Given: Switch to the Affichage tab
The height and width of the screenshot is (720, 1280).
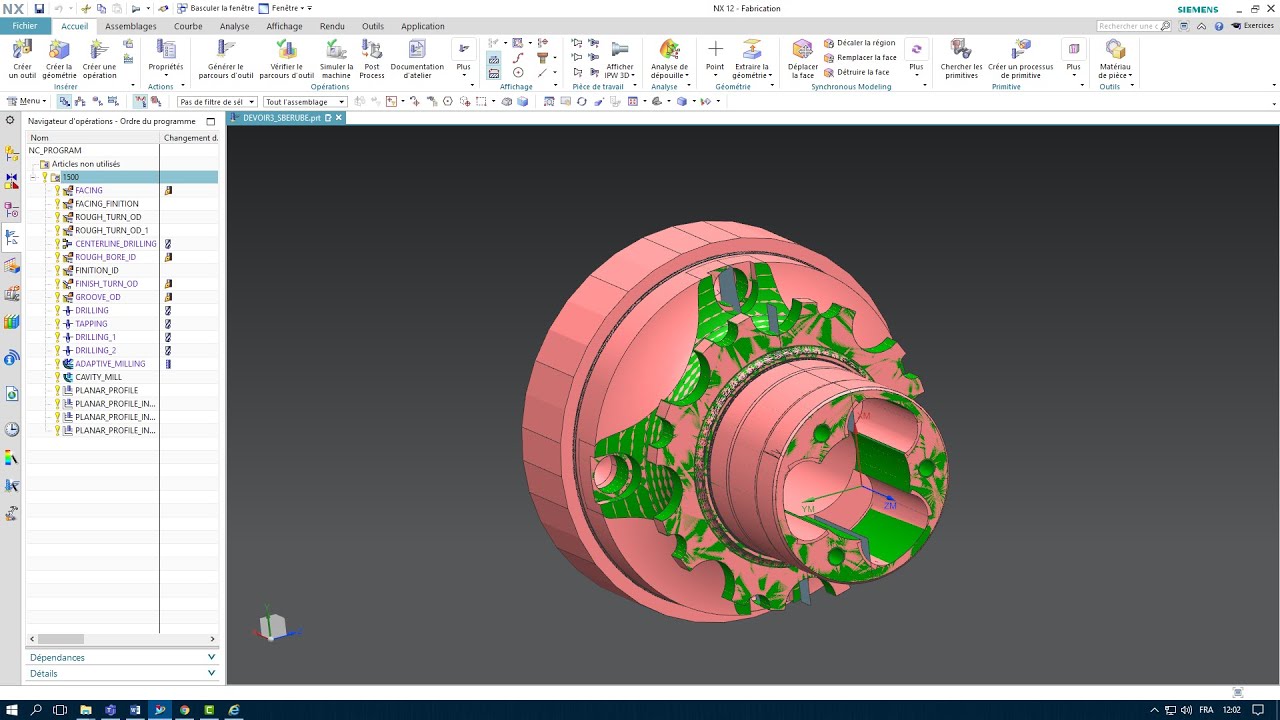Looking at the screenshot, I should 285,26.
